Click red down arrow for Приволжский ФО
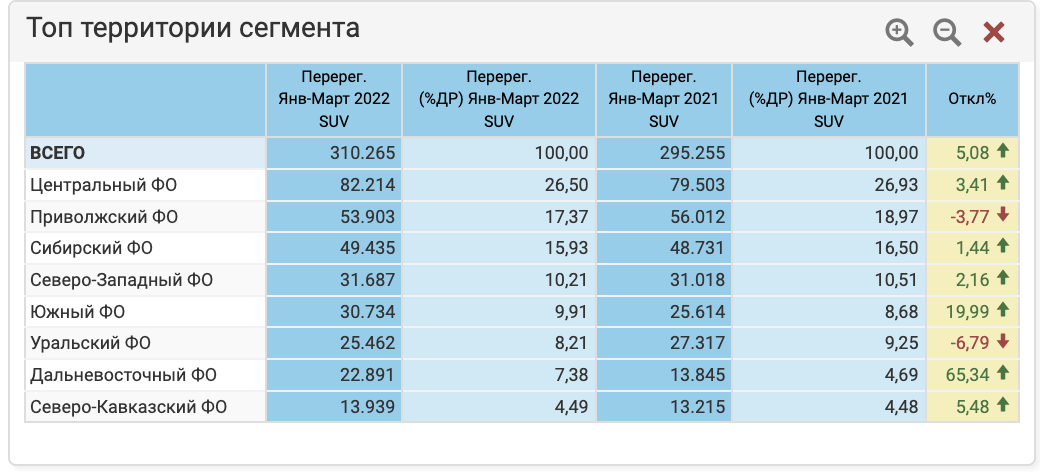 pos(1003,216)
